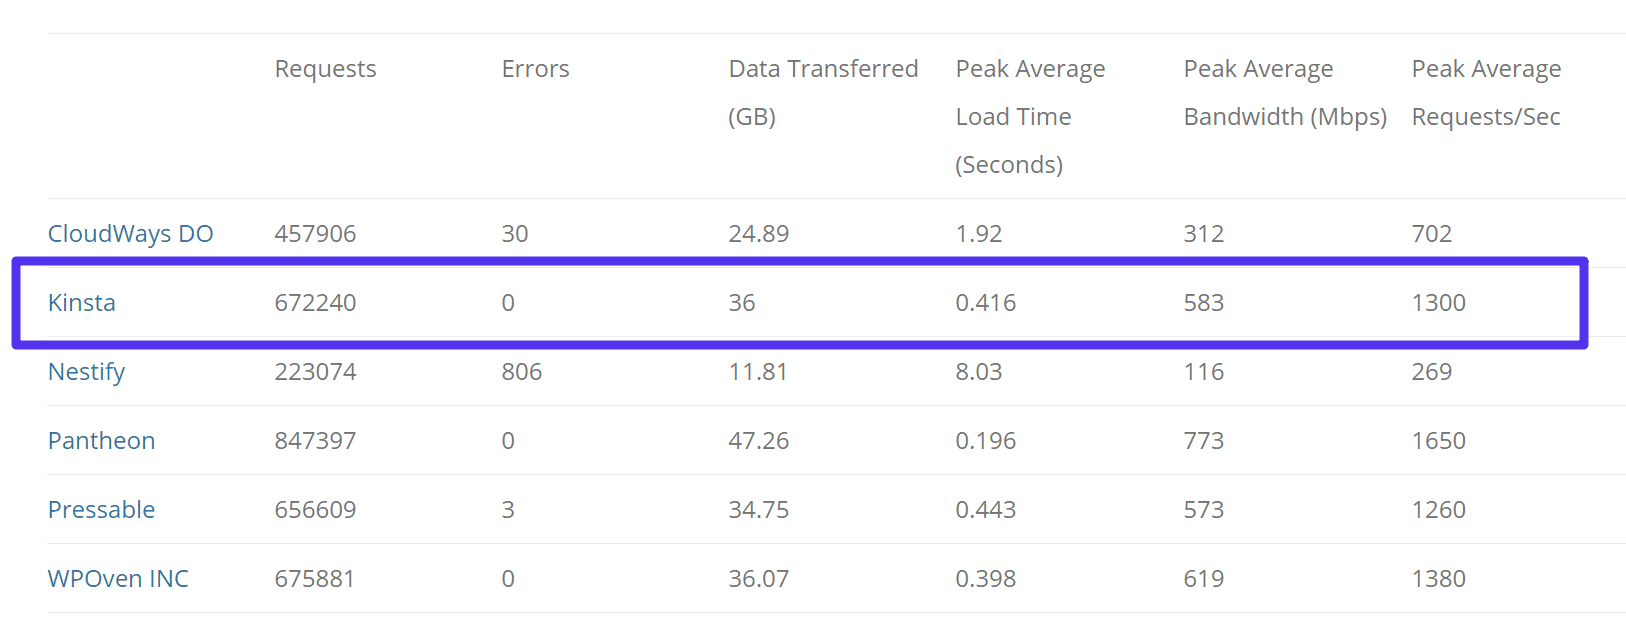Visit the WPOven INC link

tap(118, 579)
